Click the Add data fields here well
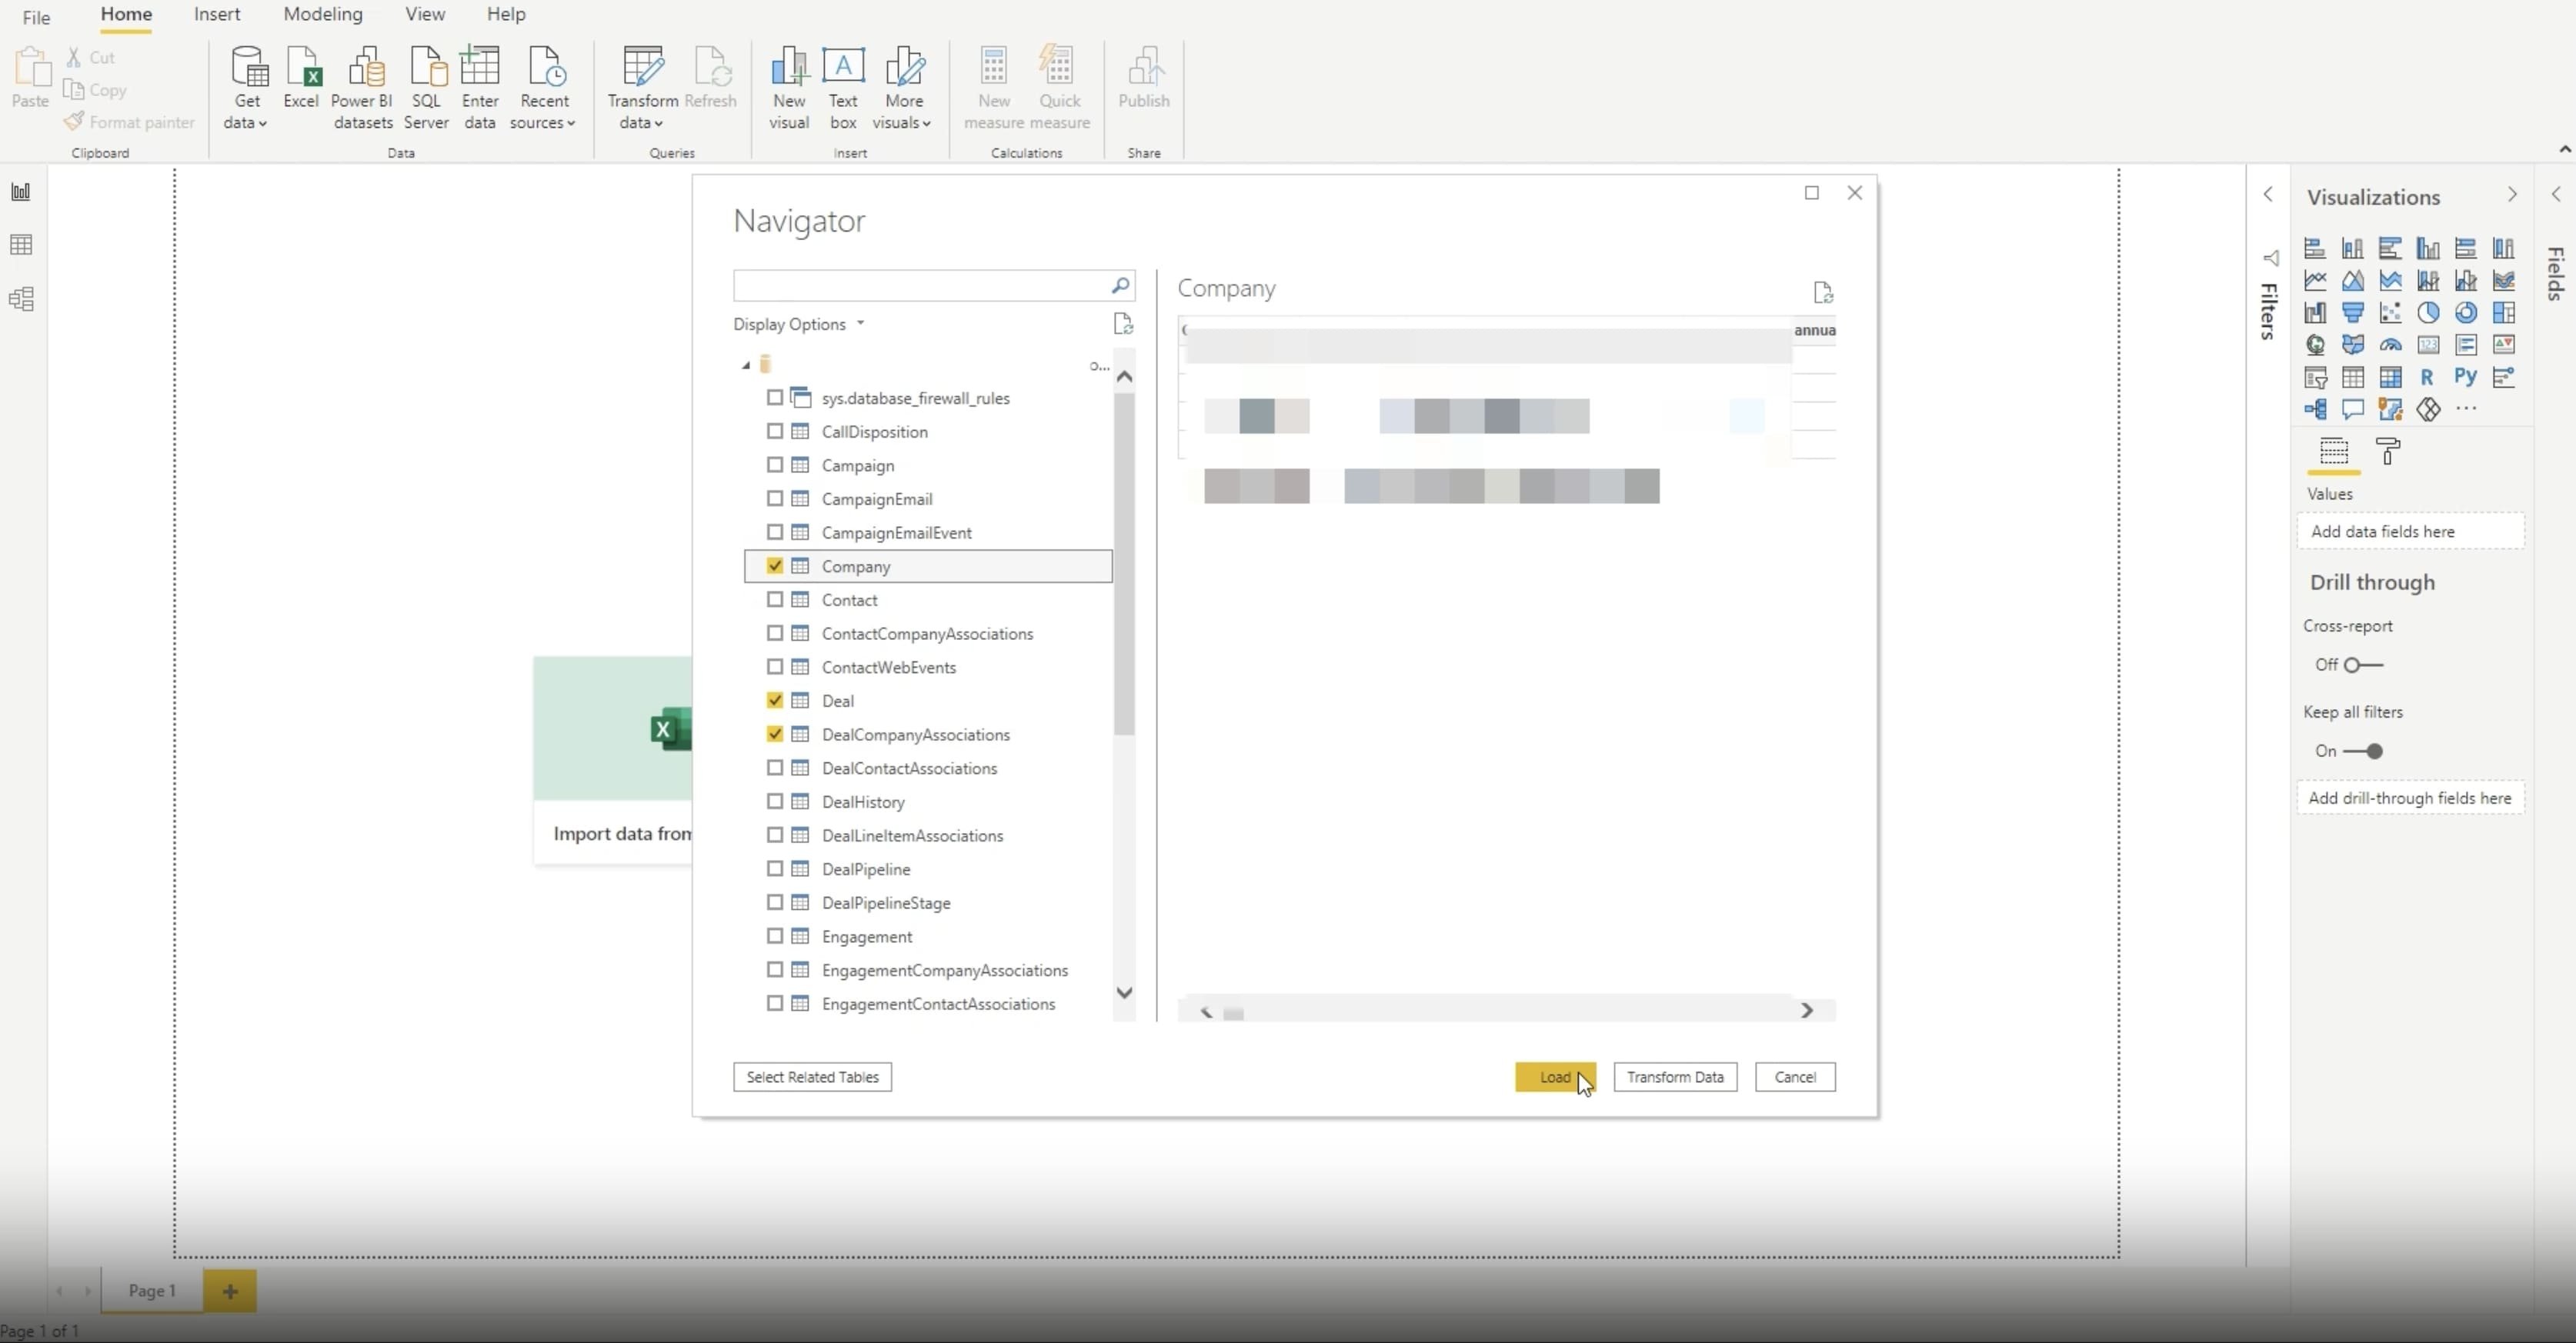This screenshot has height=1343, width=2576. 2410,531
